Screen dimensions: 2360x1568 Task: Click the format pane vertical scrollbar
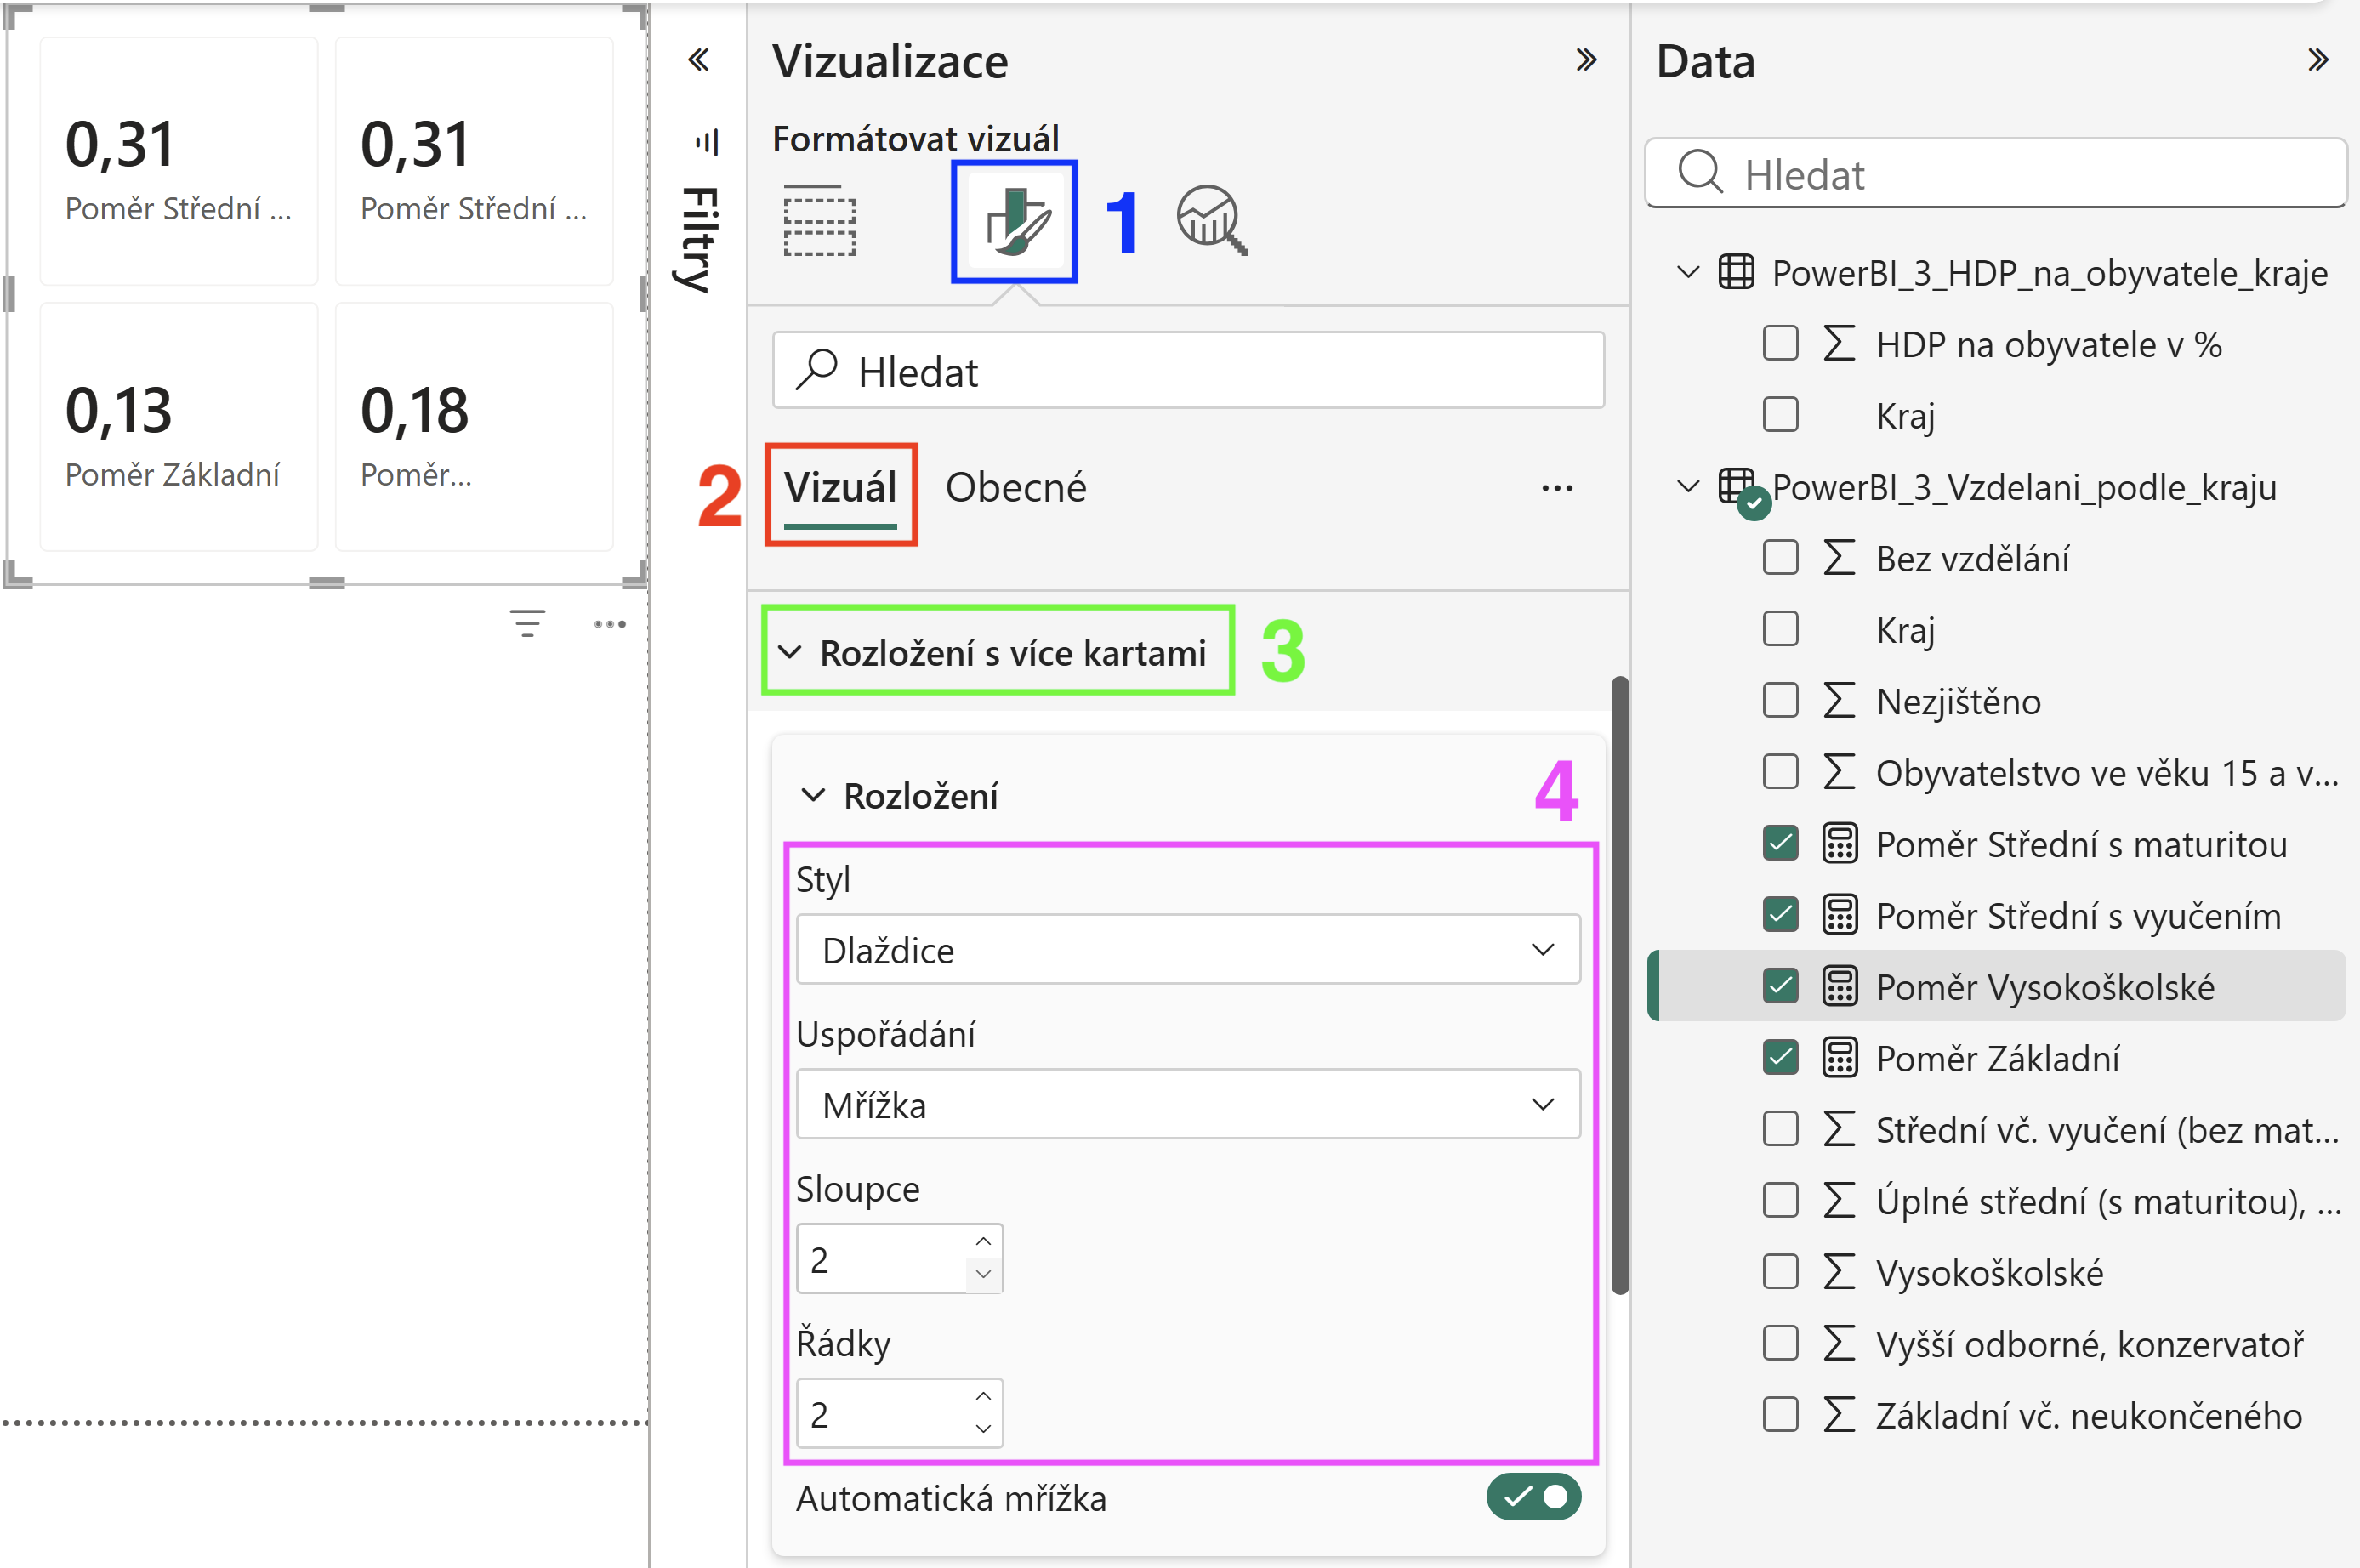[1620, 985]
